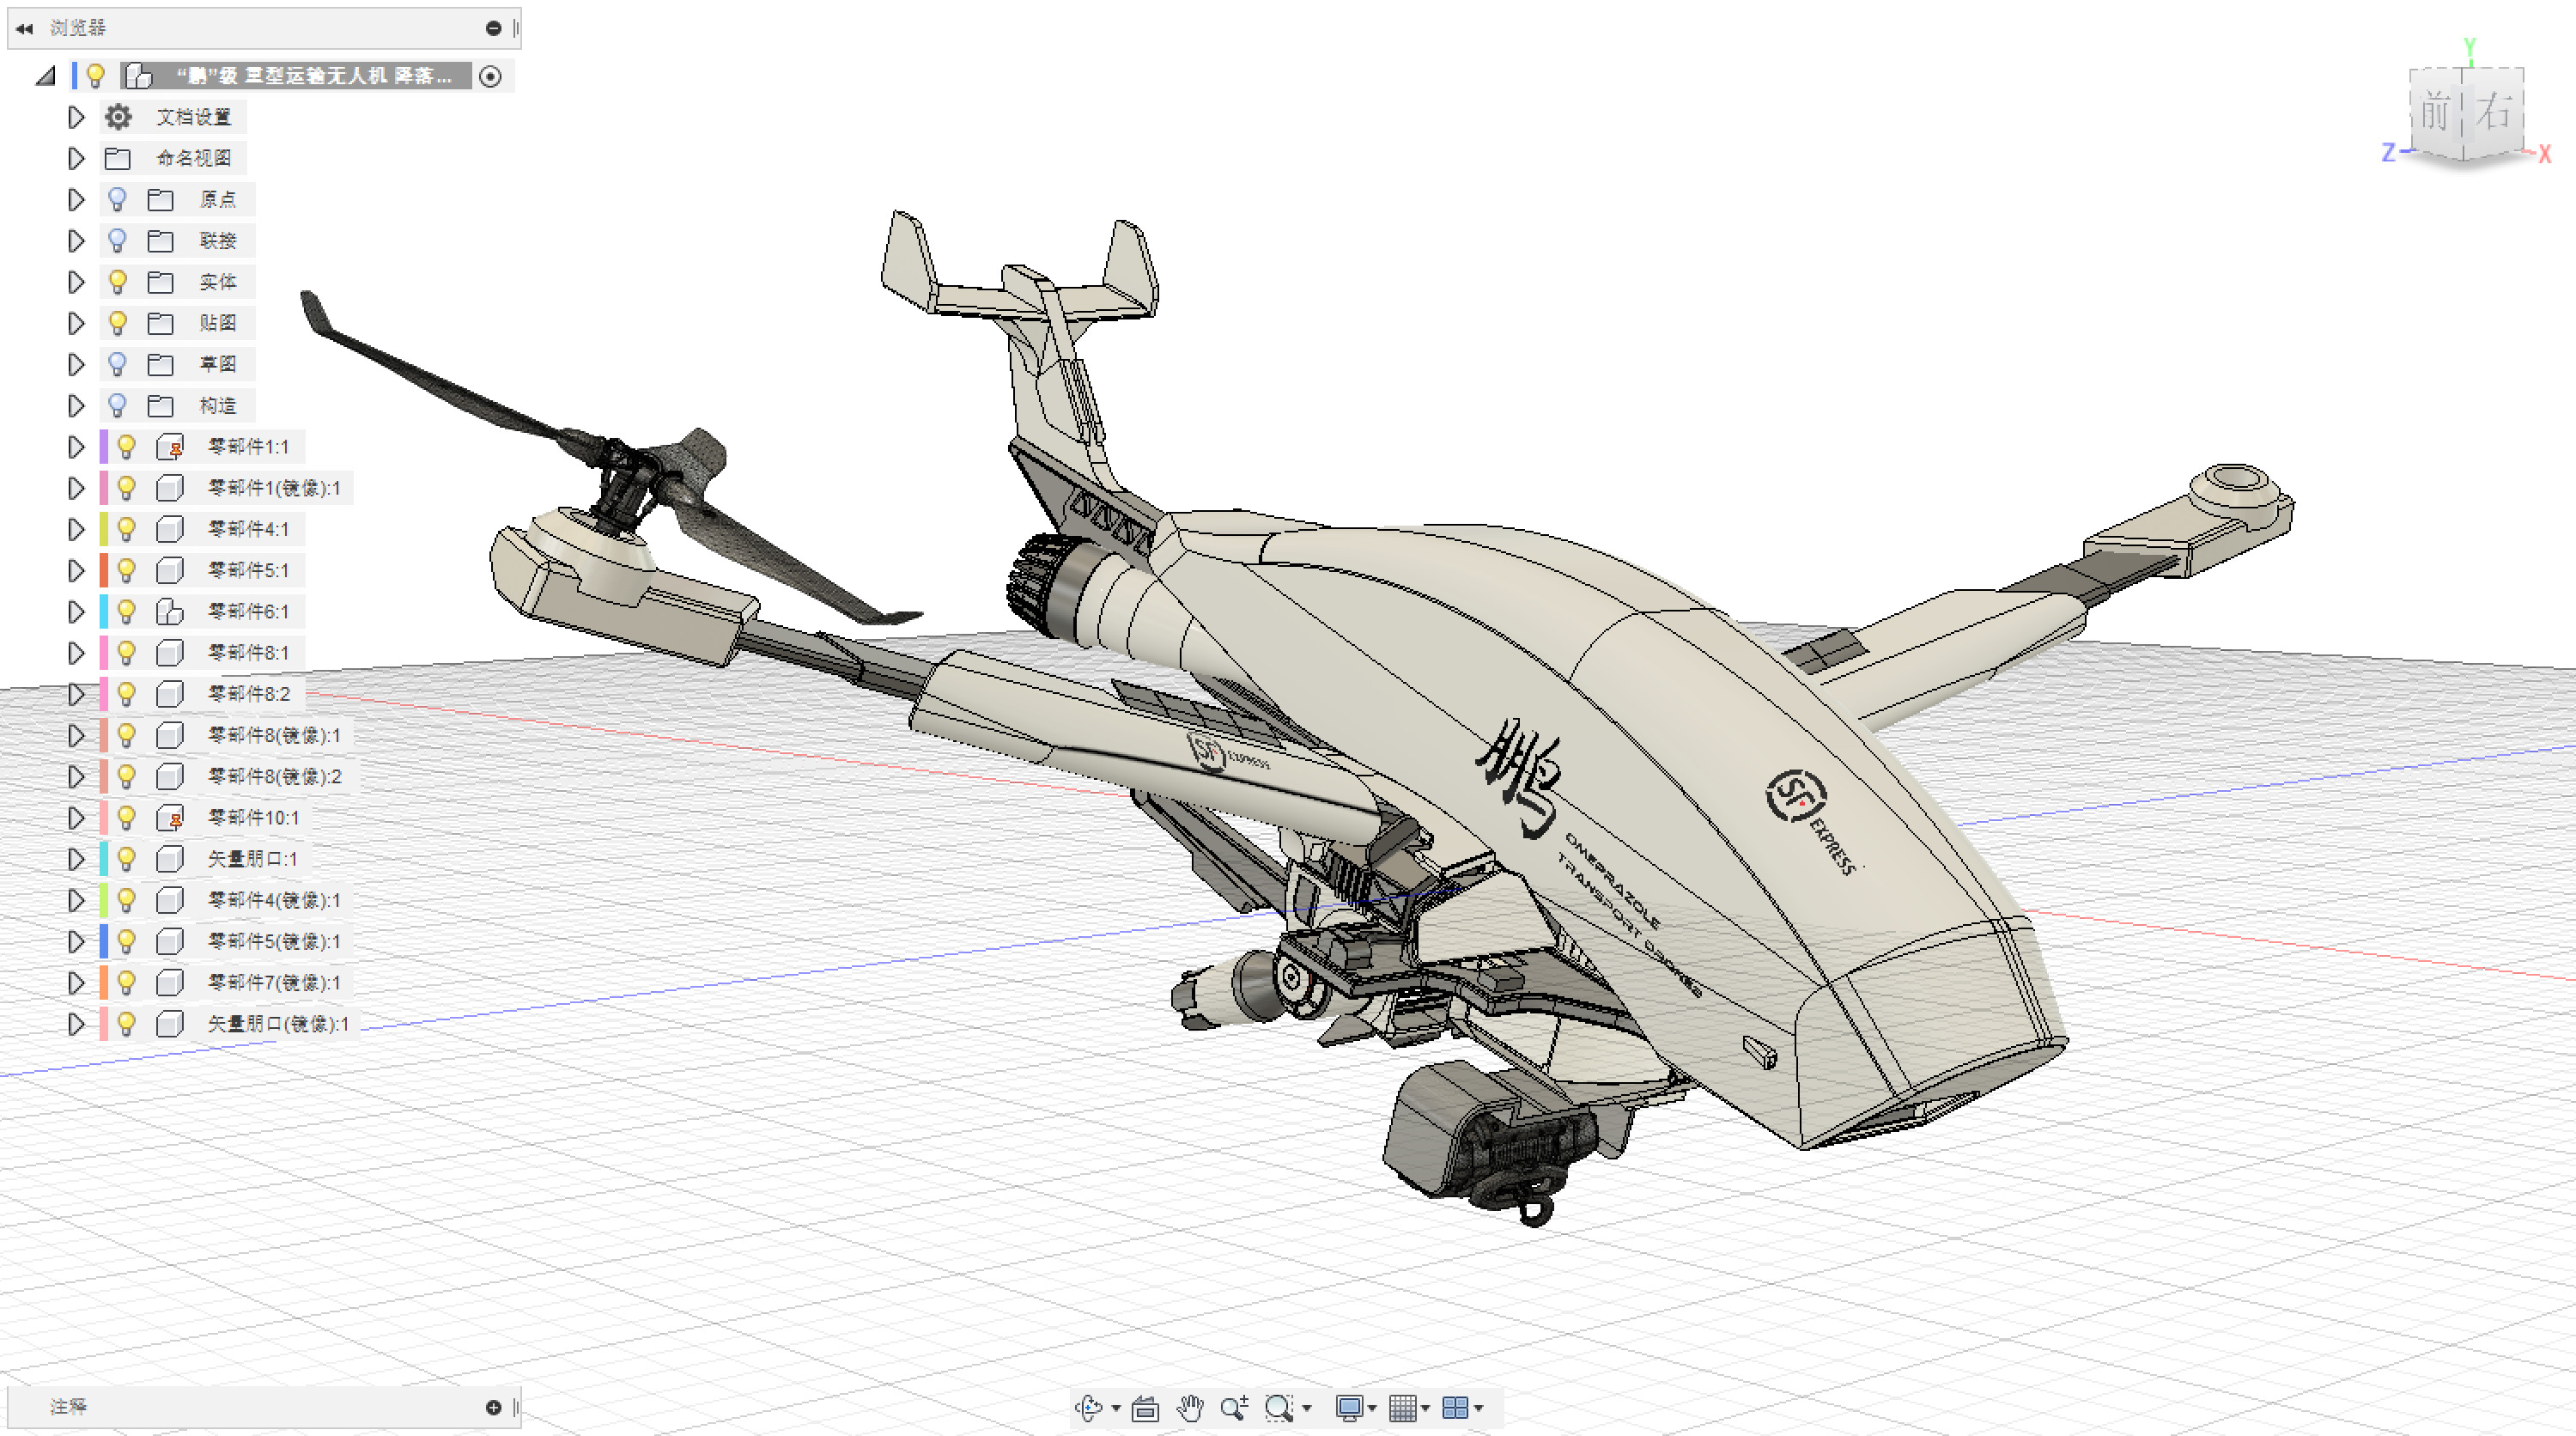The height and width of the screenshot is (1436, 2576).
Task: Show the 草图 sketches folder lightbulb
Action: click(117, 364)
